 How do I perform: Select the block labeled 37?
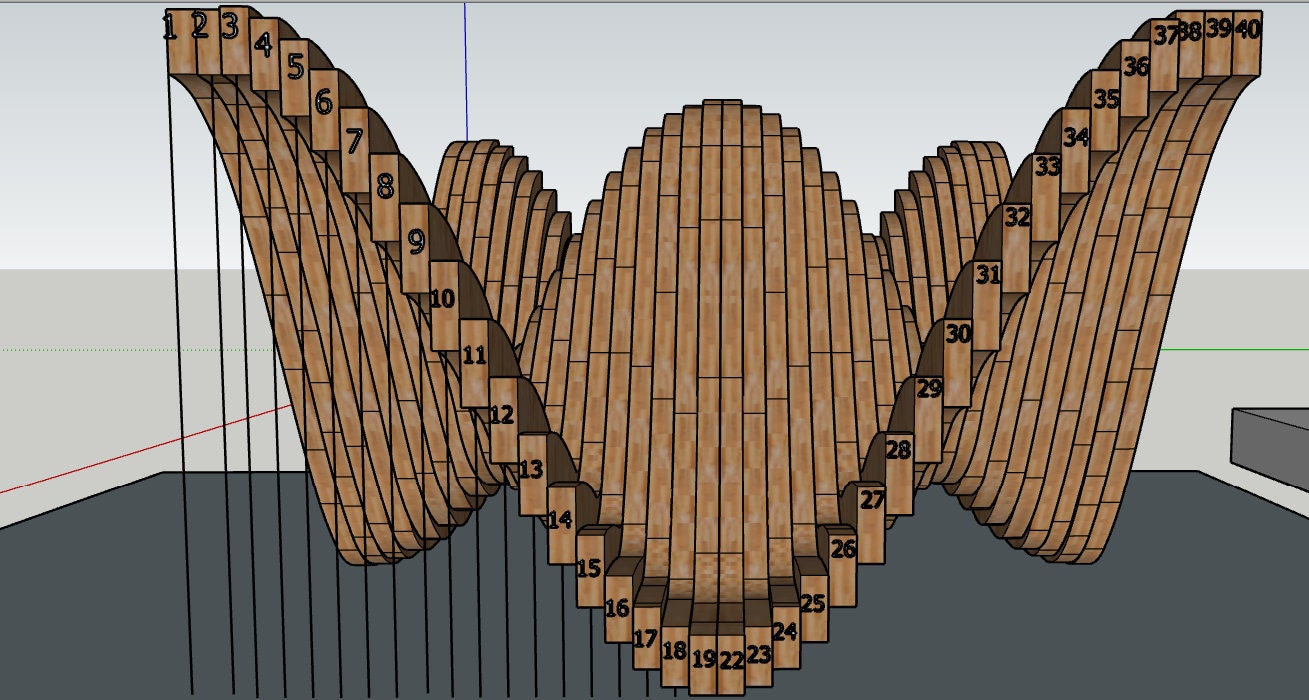(1164, 54)
